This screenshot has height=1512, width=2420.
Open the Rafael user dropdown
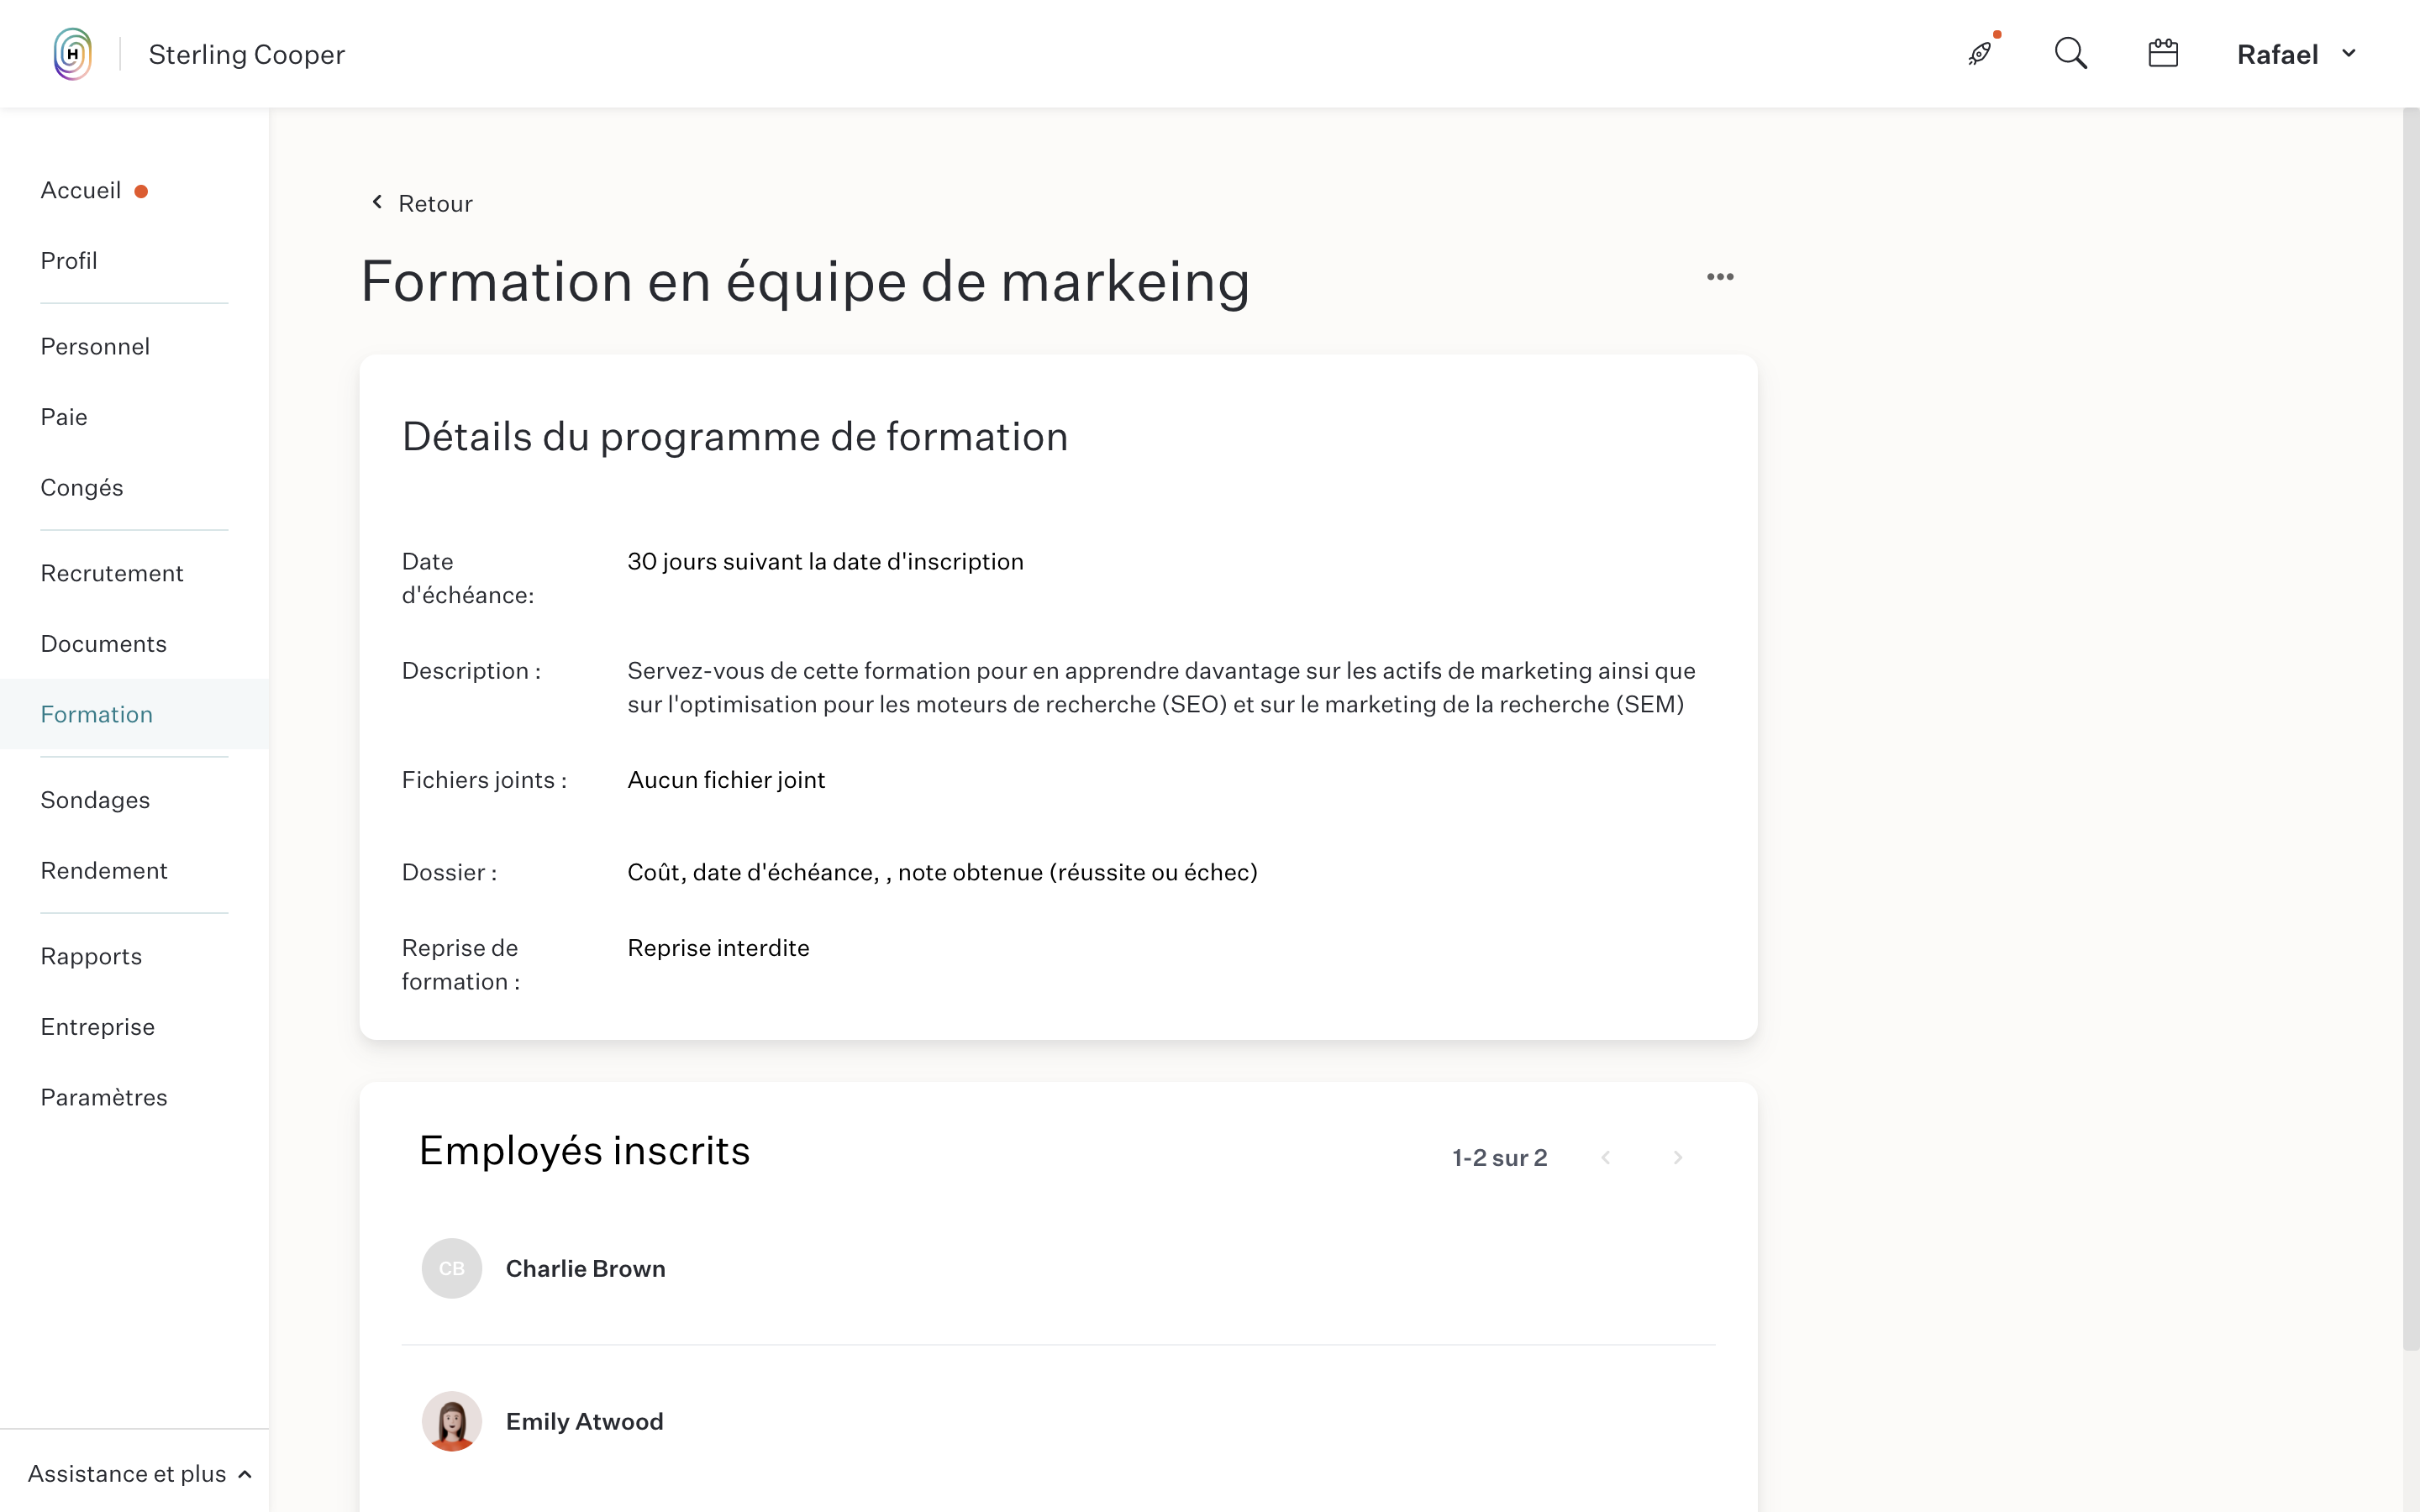pyautogui.click(x=2296, y=54)
